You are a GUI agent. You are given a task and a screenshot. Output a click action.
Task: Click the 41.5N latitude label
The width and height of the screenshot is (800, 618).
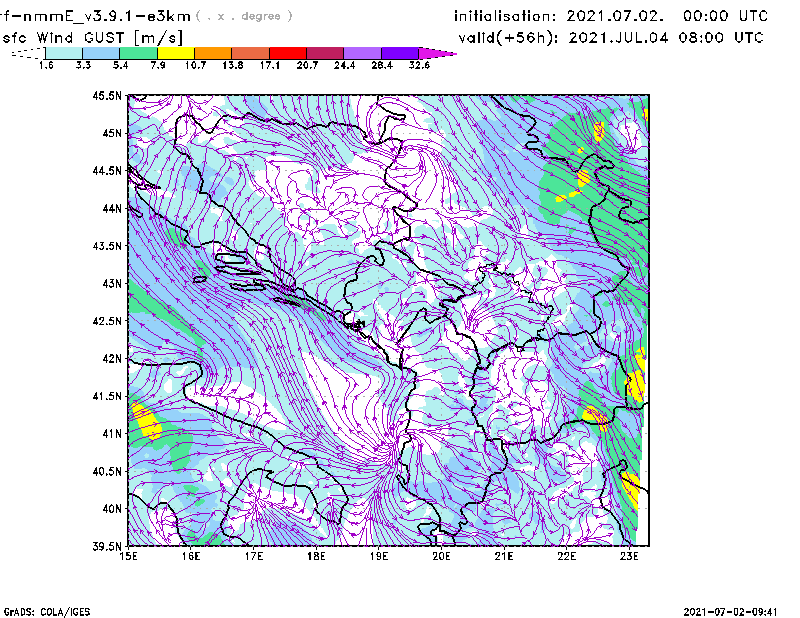[x=107, y=396]
